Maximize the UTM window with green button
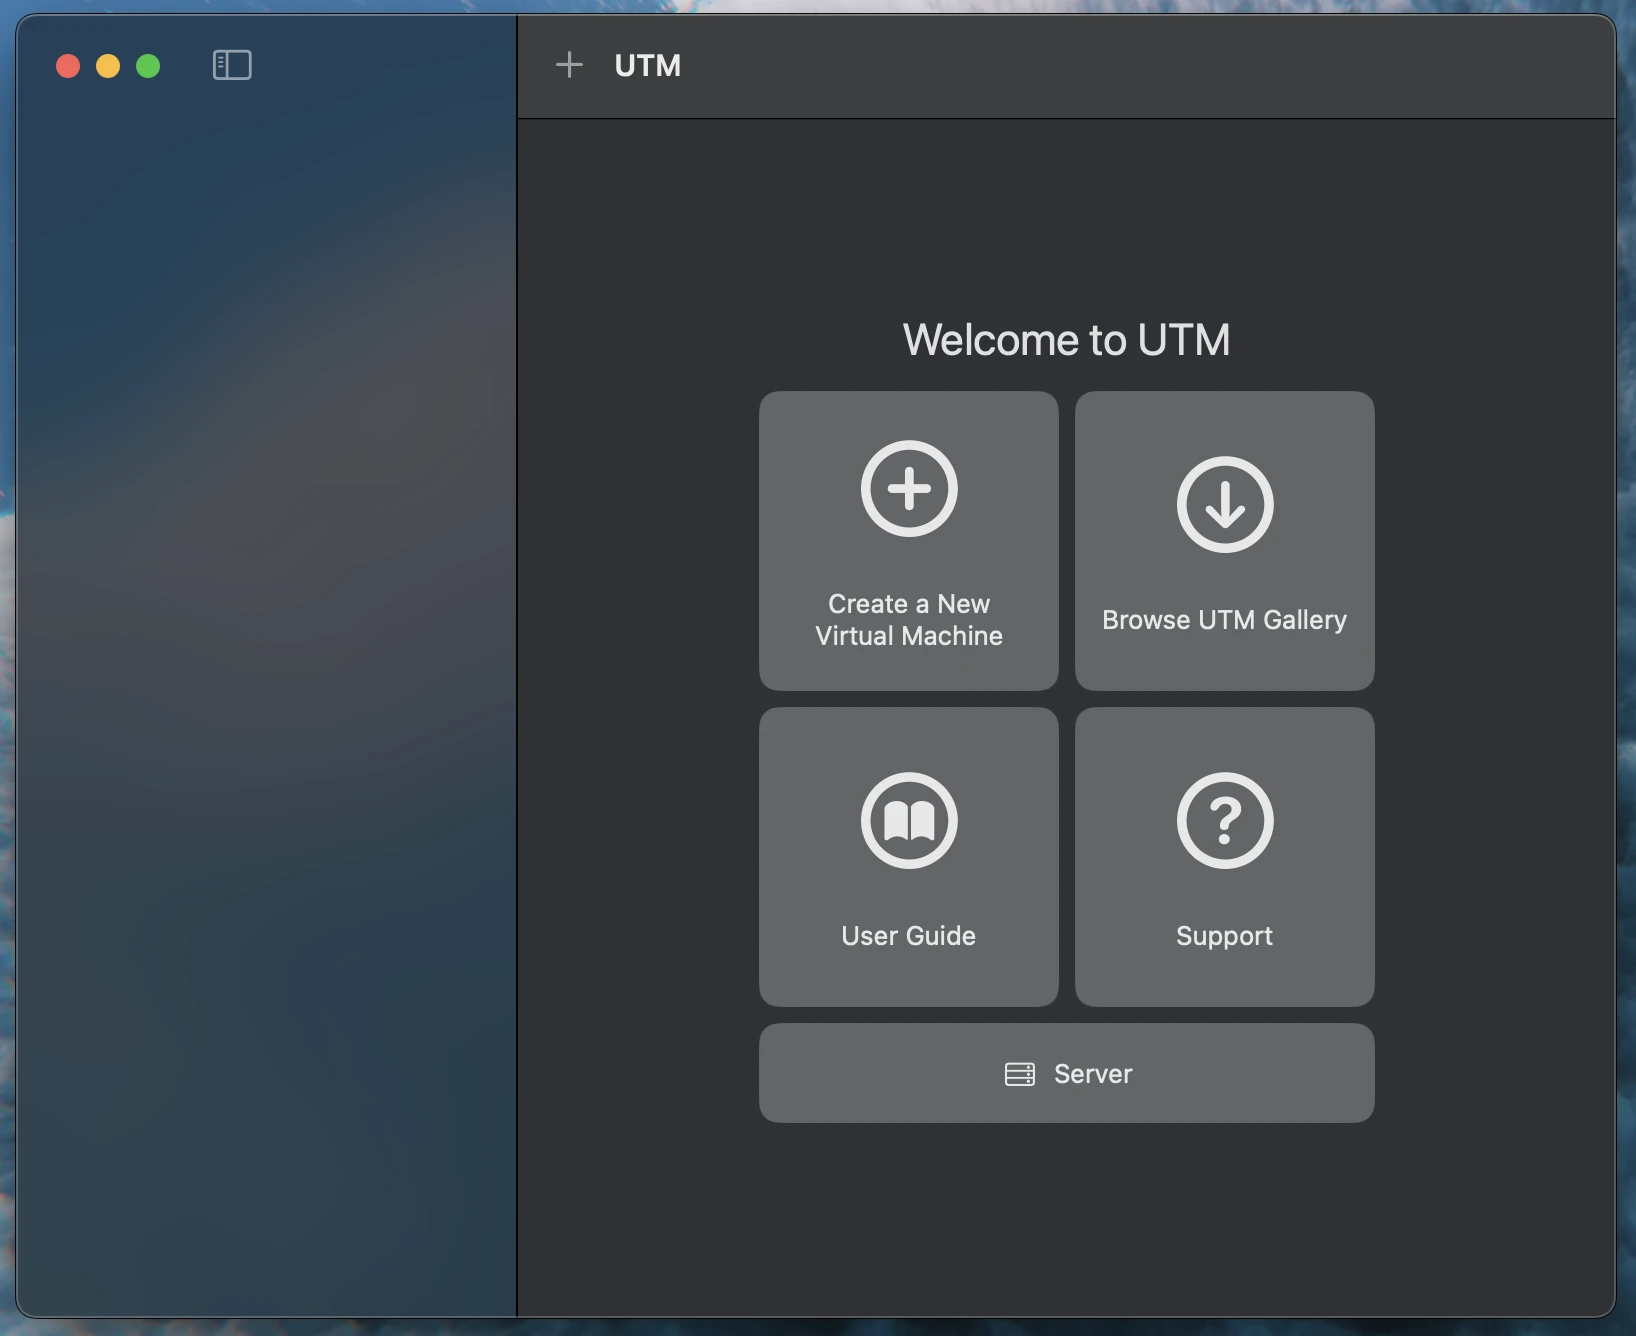Screen dimensions: 1636x1336 148,66
